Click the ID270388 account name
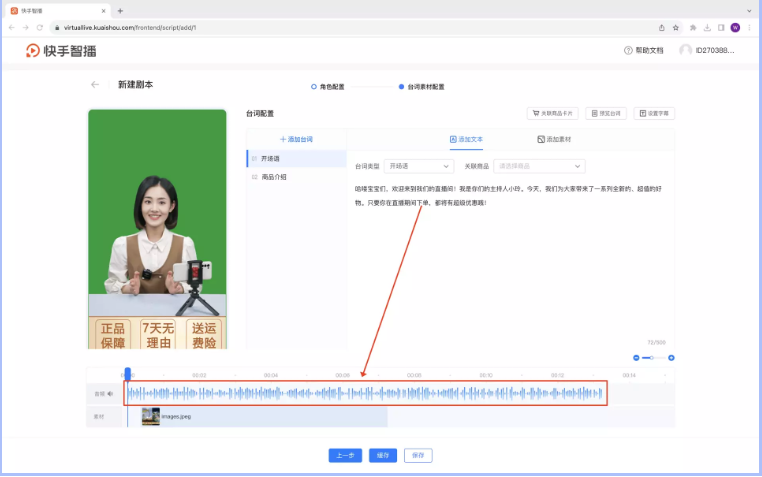 tap(714, 51)
